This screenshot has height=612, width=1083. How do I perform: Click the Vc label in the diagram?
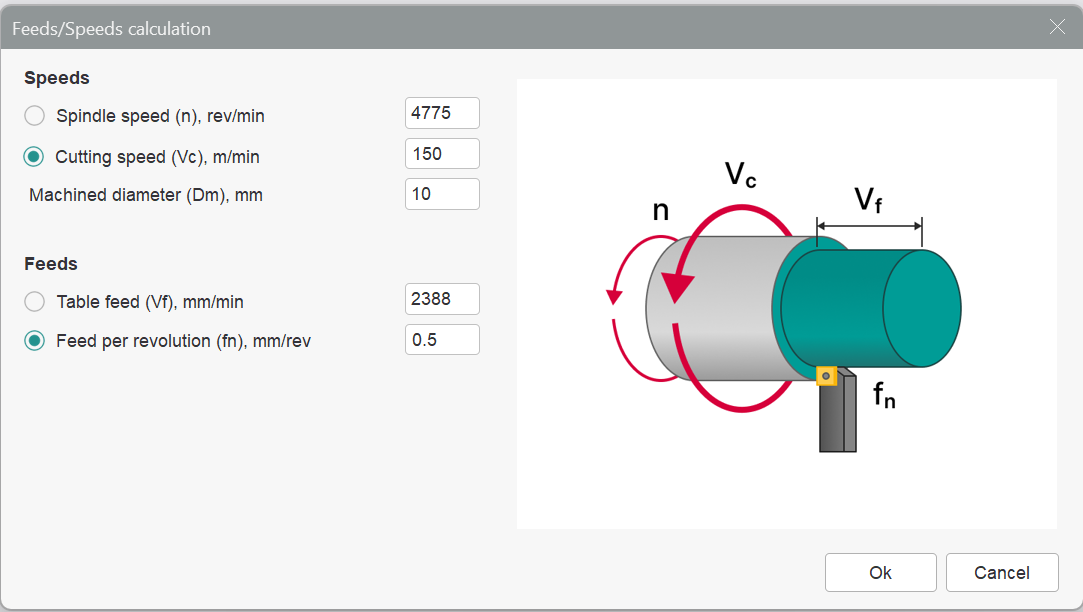(x=740, y=175)
